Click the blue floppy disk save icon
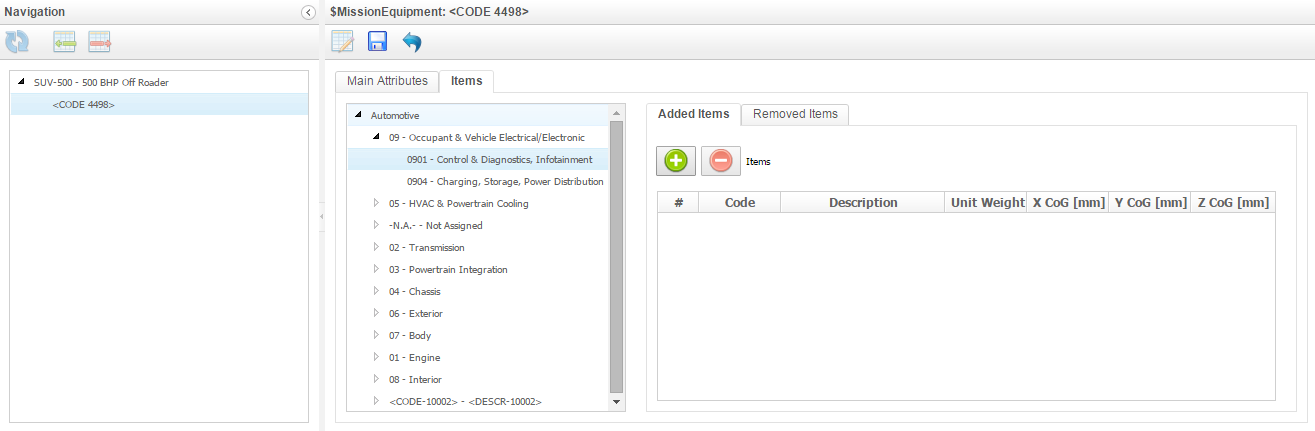This screenshot has height=431, width=1315. click(377, 41)
